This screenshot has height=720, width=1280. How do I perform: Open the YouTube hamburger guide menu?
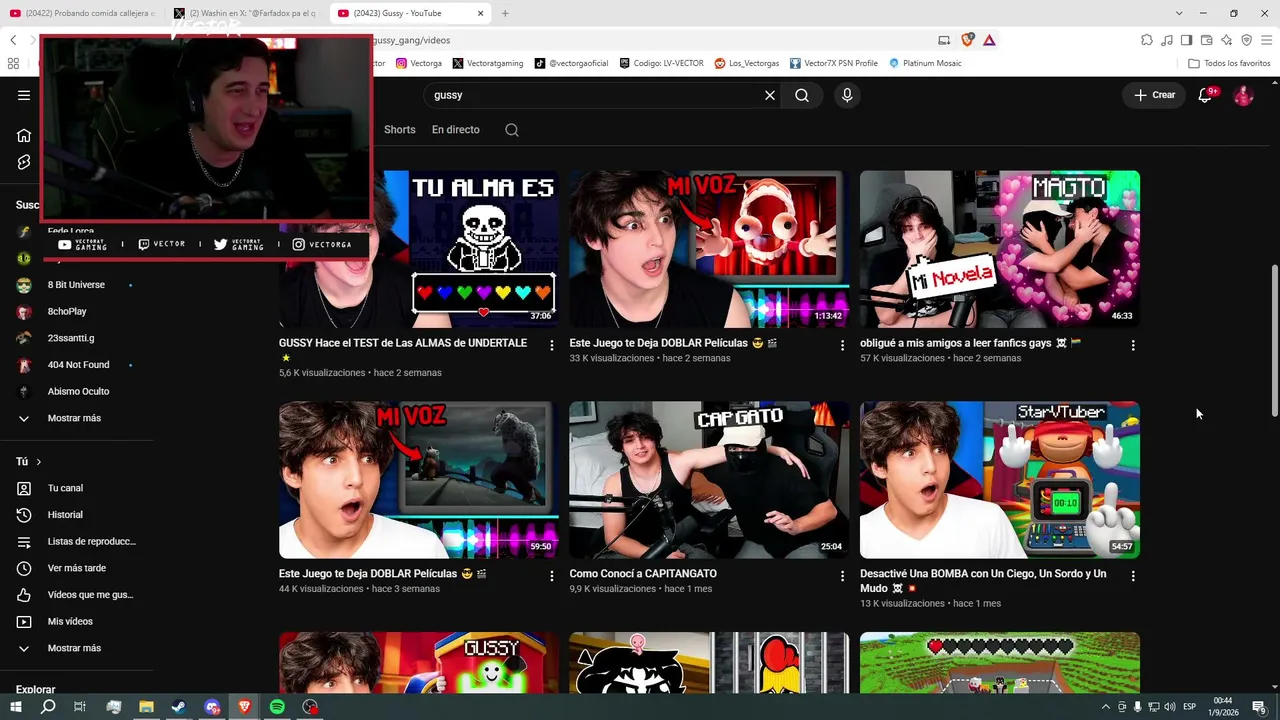tap(24, 95)
